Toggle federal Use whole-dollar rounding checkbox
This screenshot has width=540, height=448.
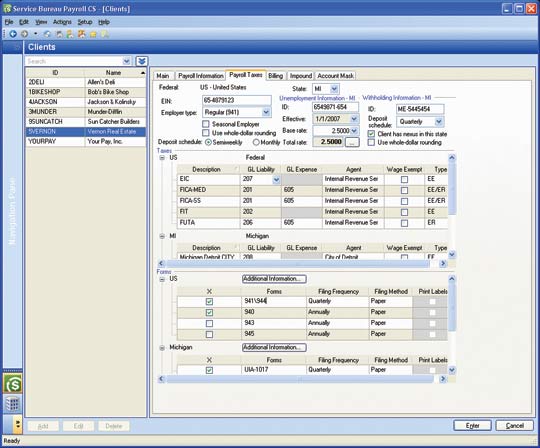pos(206,133)
